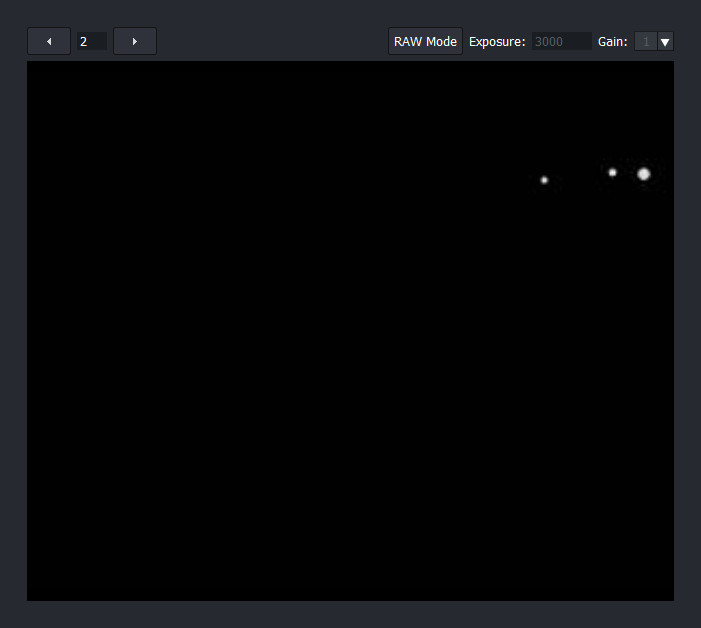
Task: Click the bottom center edge of the camera image
Action: coord(350,598)
